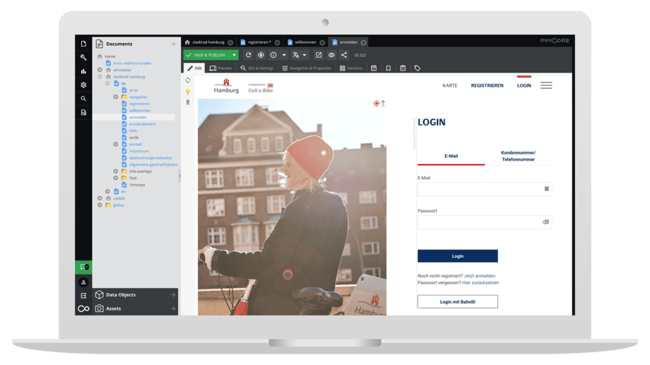Expand the Assets panel
Image resolution: width=650 pixels, height=365 pixels.
tap(173, 309)
